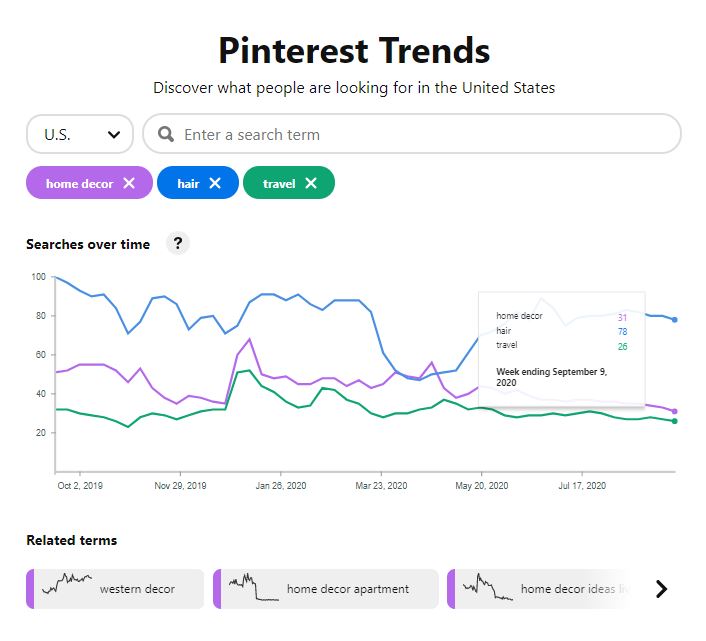Viewport: 706px width, 641px height.
Task: Open the home decor apartment related term
Action: 347,589
